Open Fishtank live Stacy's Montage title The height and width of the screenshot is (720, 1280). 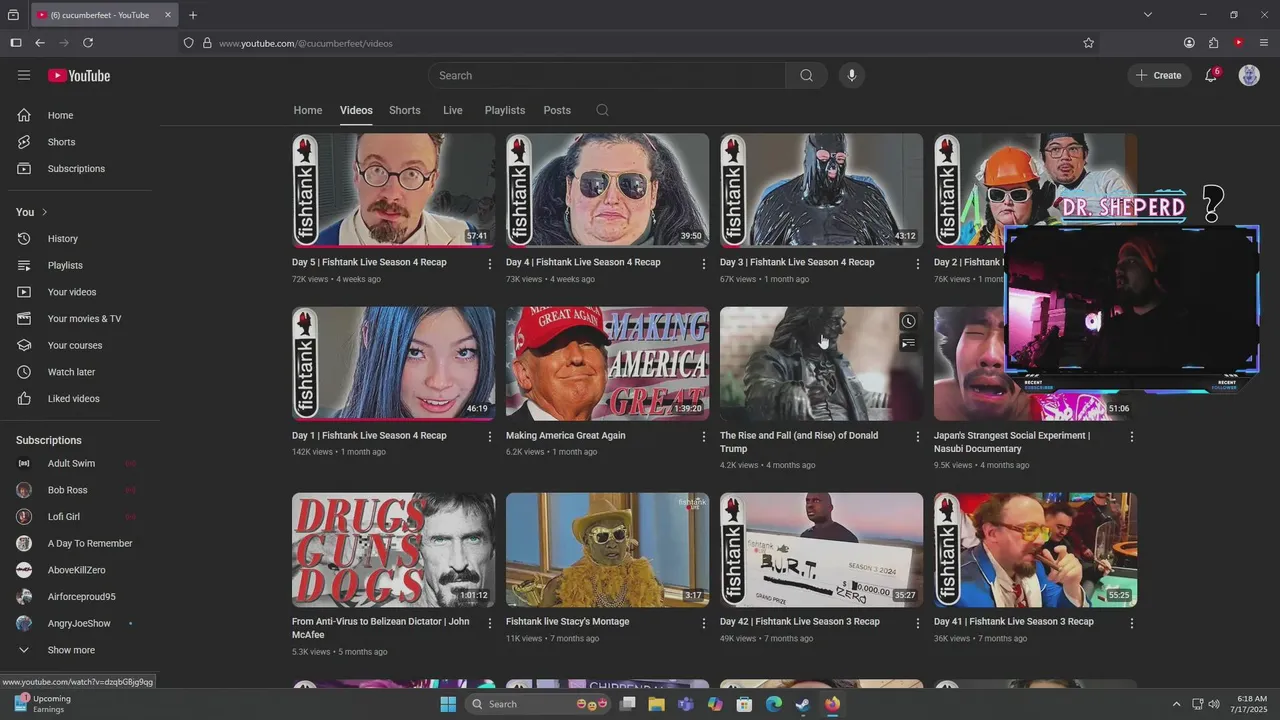click(568, 622)
